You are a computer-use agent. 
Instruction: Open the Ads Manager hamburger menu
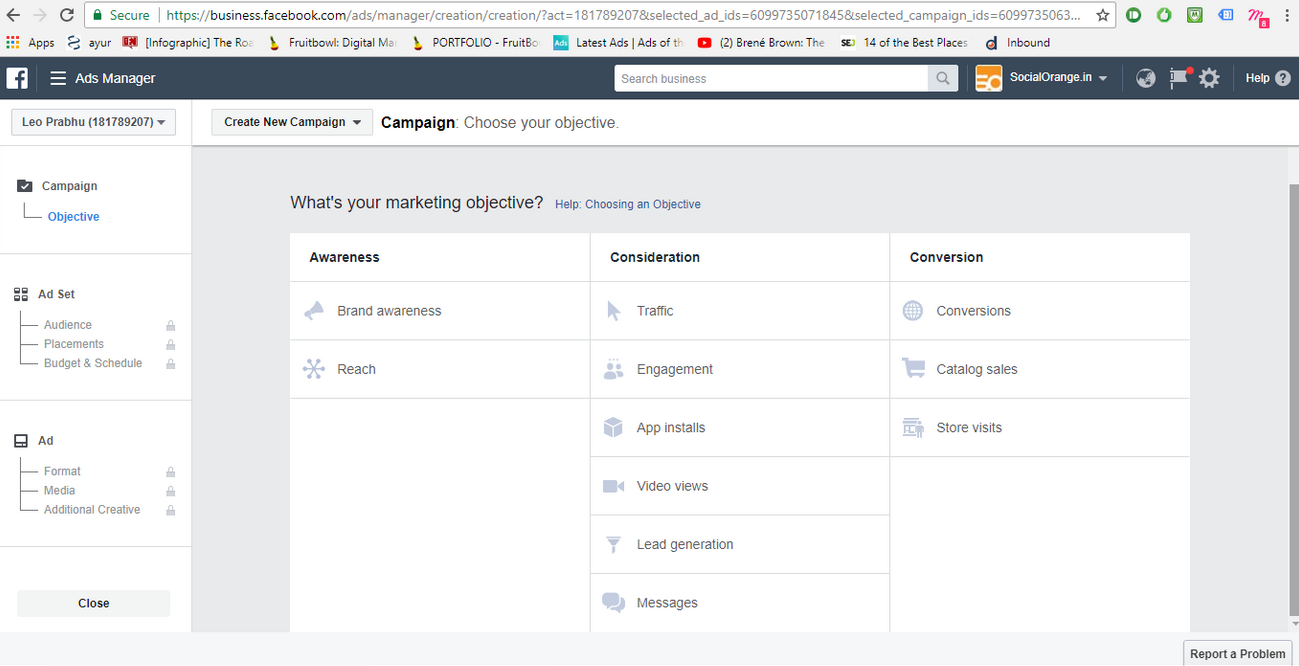(57, 77)
